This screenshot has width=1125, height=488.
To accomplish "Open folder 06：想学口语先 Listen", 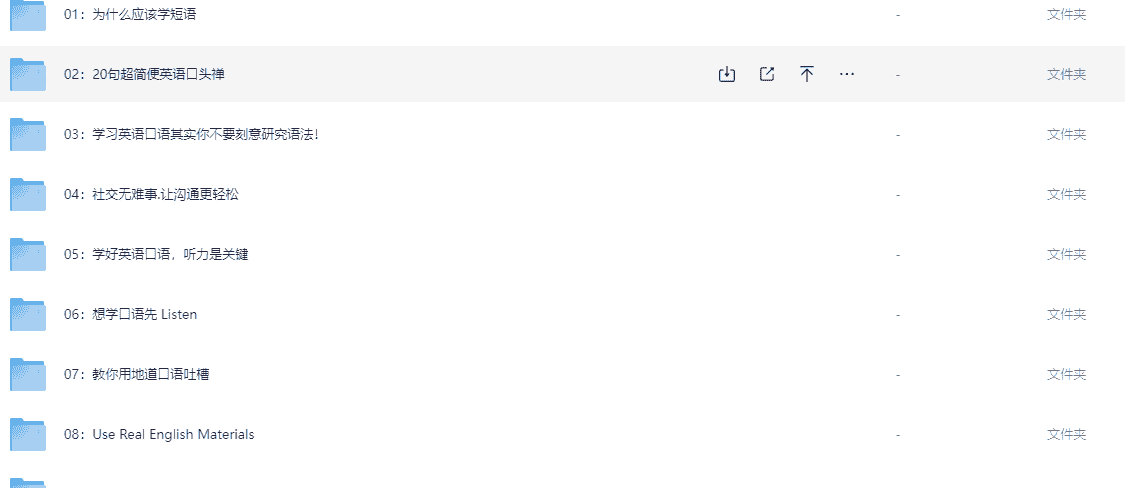I will coord(131,314).
